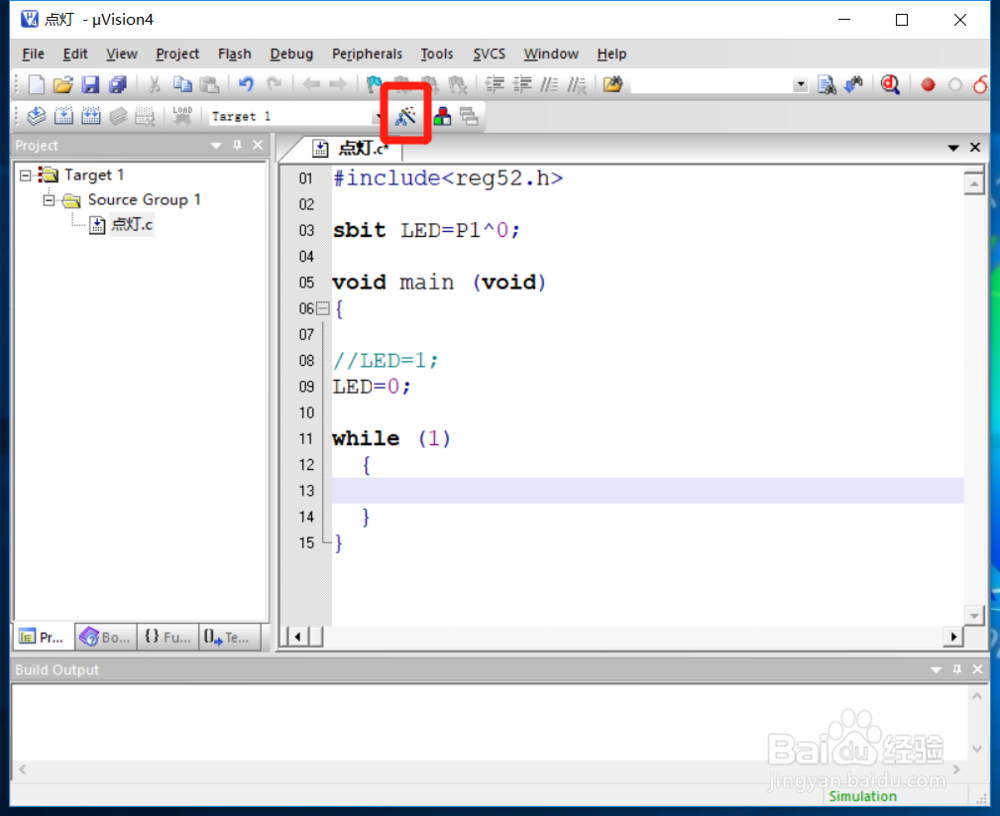Screen dimensions: 1000x816
Task: Open the View menu
Action: click(121, 54)
